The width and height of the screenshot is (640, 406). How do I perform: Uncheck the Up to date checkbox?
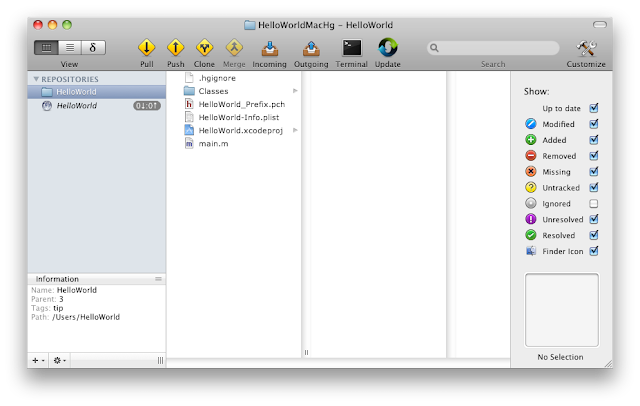tap(594, 108)
